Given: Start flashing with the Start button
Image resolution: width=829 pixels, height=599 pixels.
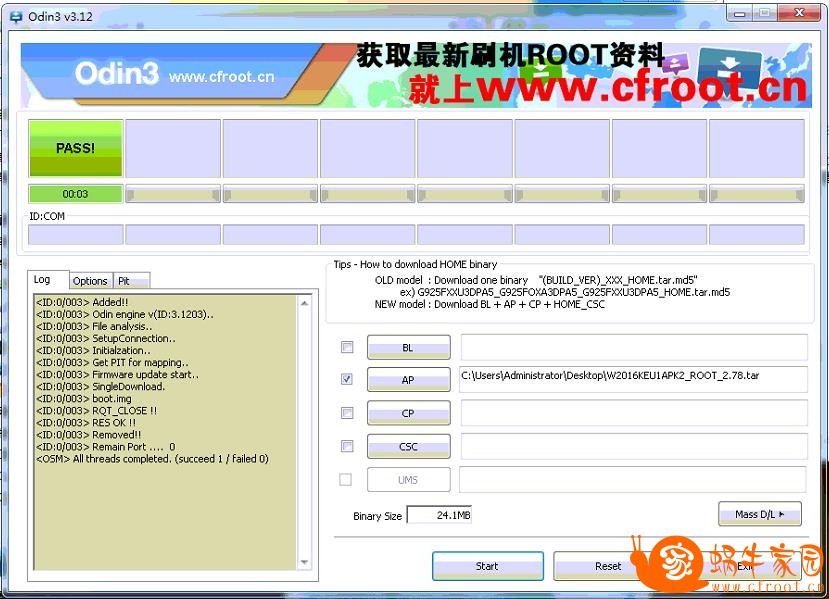Looking at the screenshot, I should tap(487, 566).
